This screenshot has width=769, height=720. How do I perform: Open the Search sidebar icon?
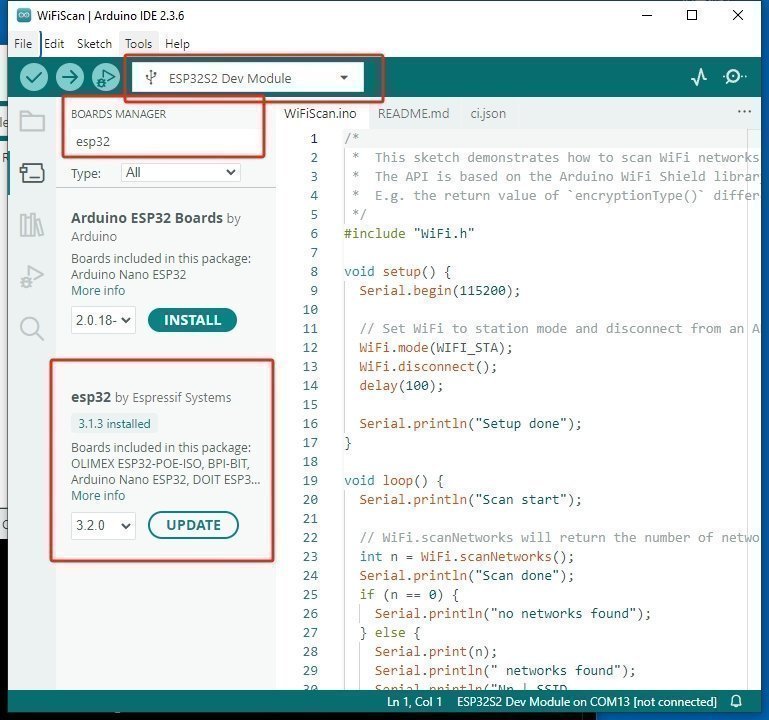point(32,329)
